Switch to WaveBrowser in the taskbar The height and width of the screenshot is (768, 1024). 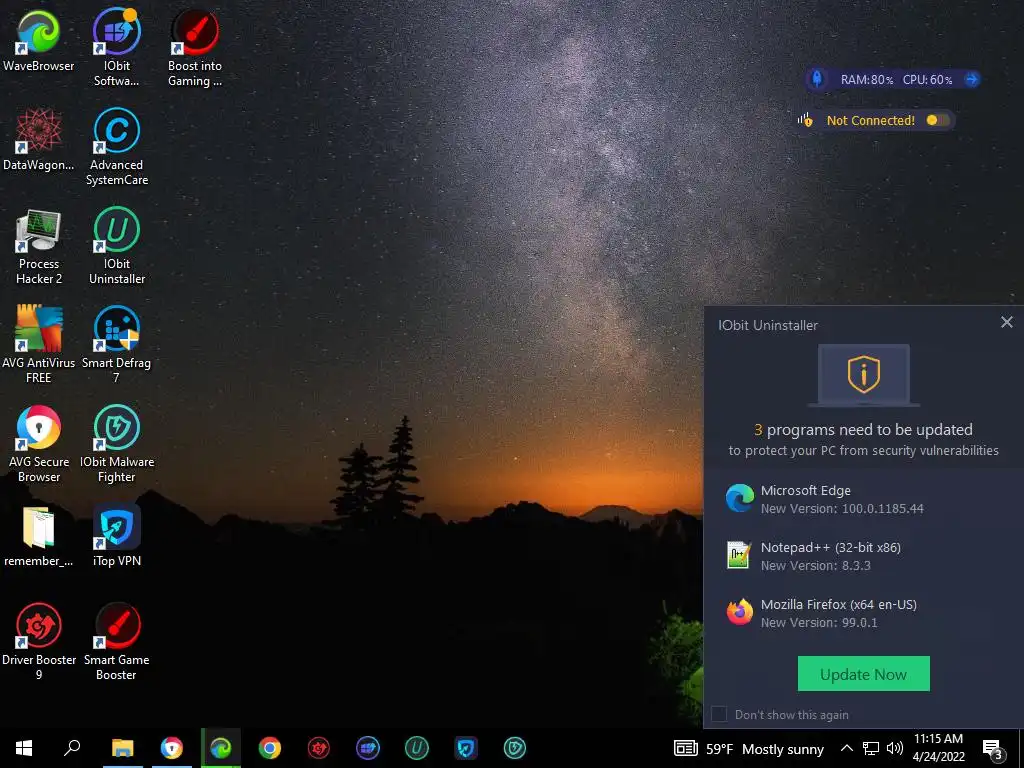click(221, 748)
